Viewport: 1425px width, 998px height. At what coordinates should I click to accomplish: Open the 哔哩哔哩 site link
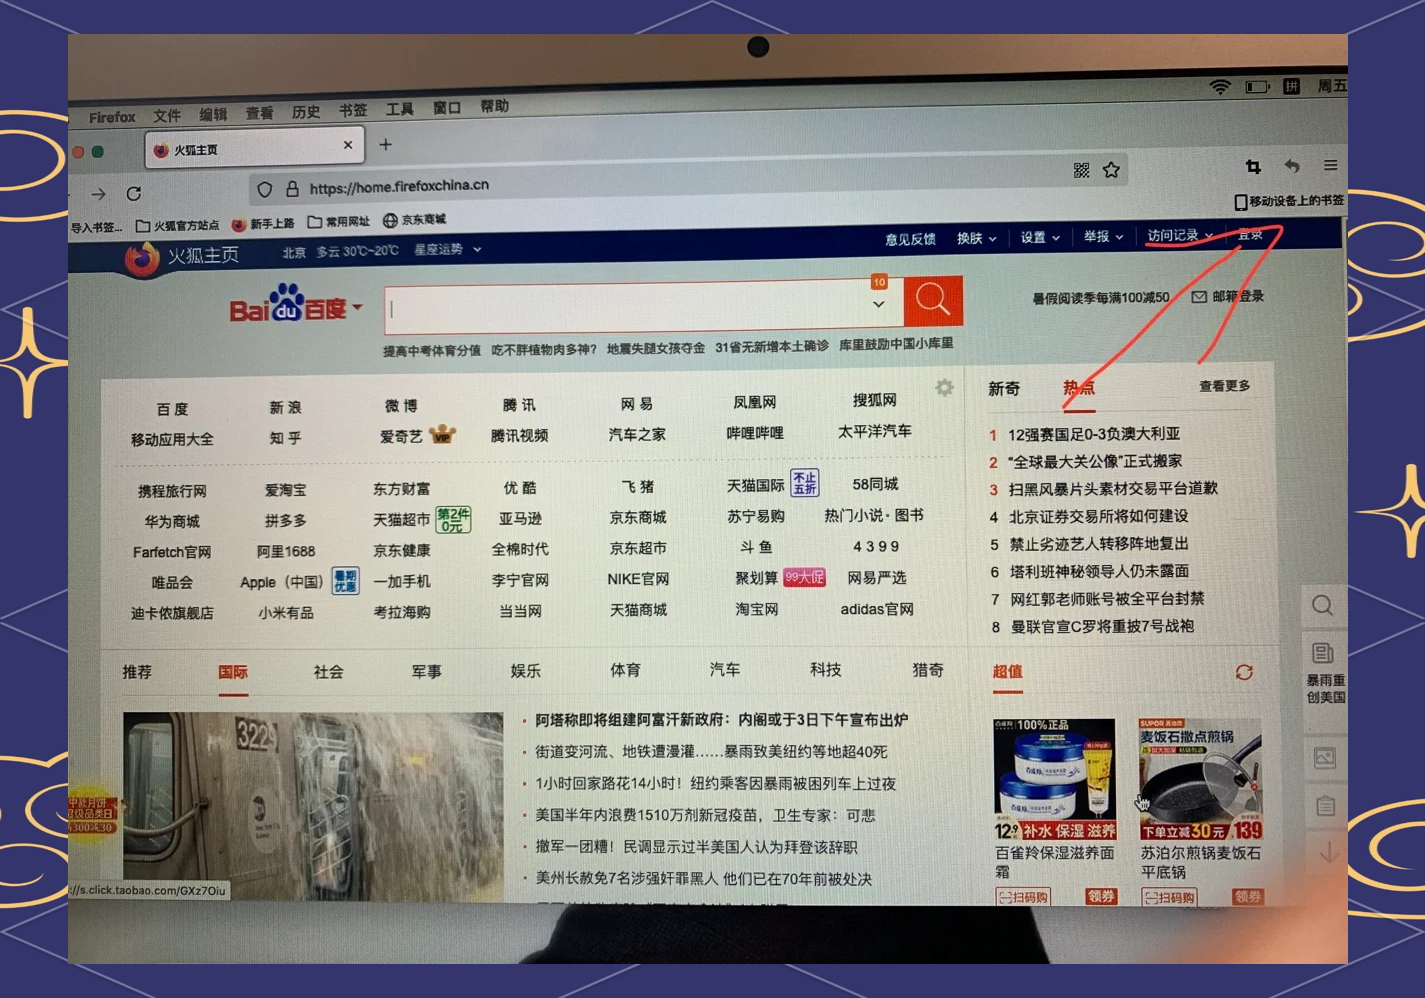pos(755,433)
